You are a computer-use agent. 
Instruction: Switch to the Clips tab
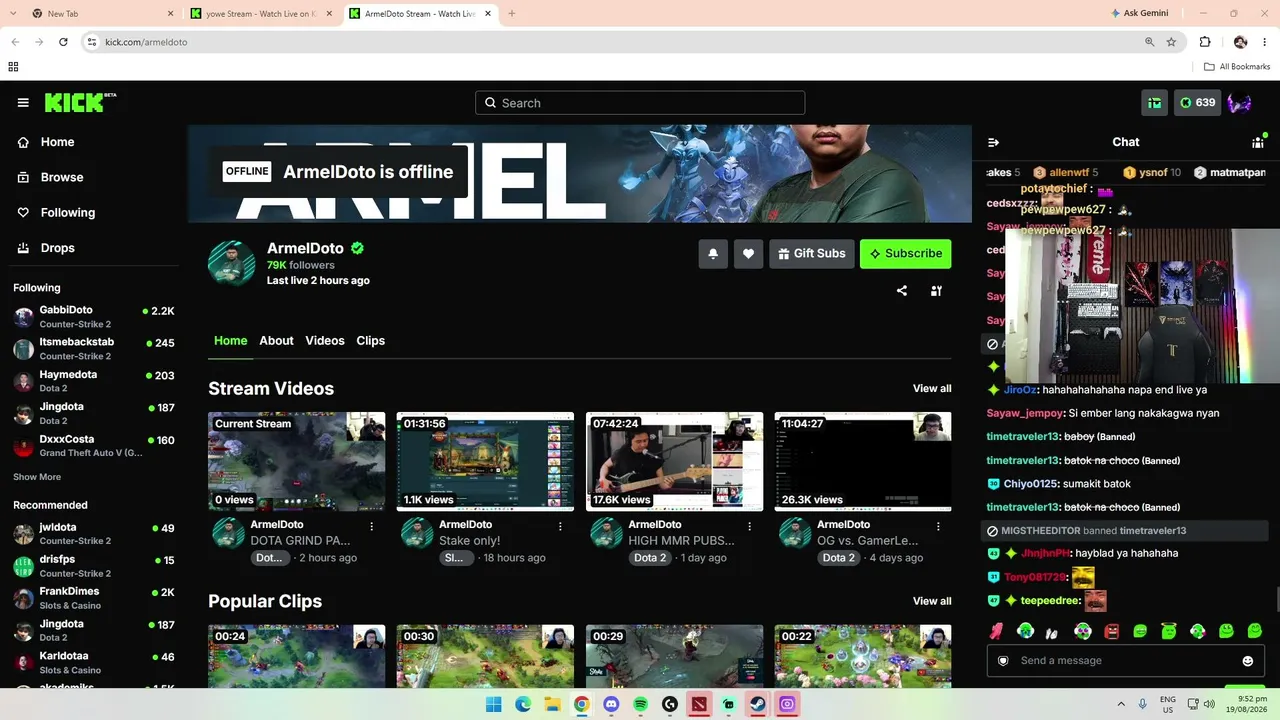click(x=371, y=341)
